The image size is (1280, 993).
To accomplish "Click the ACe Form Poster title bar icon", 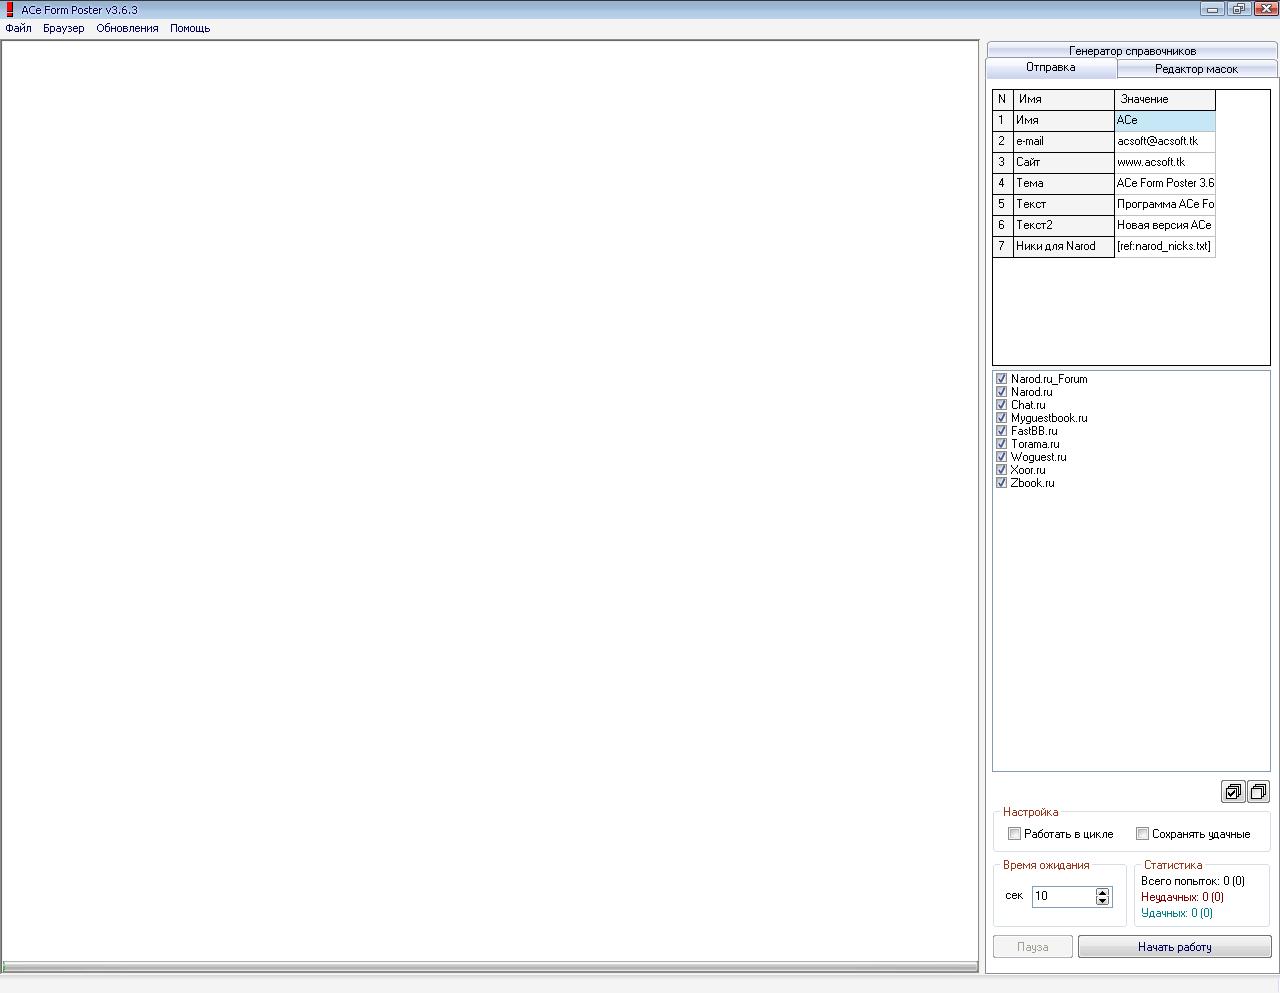I will tap(10, 10).
